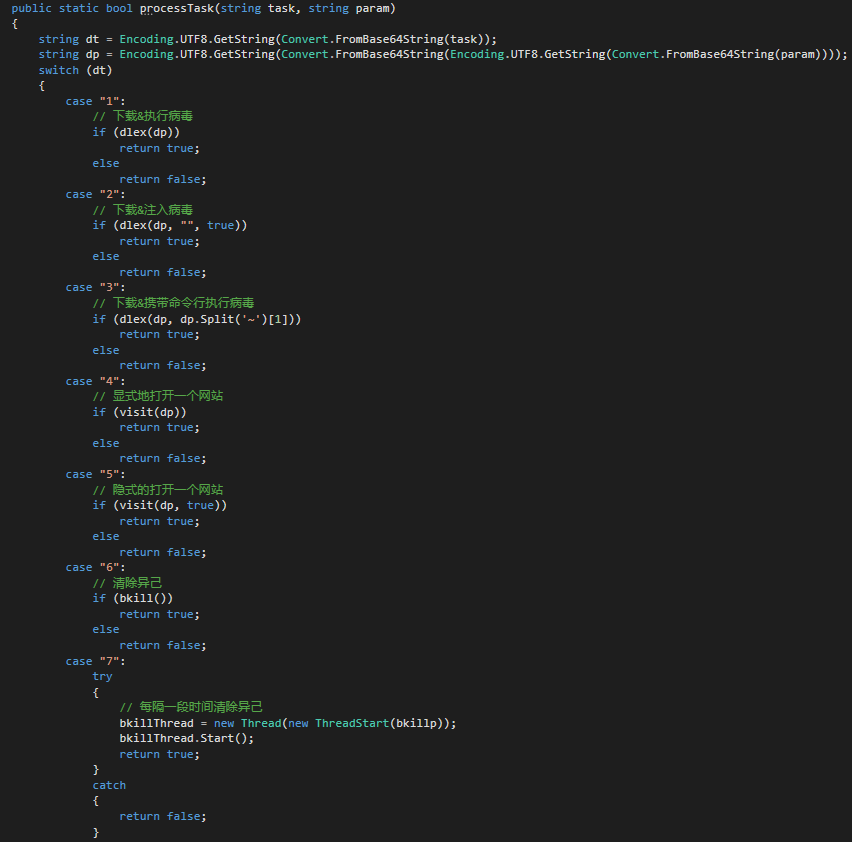Select the 'string param' parameter in the signature
Image resolution: width=852 pixels, height=842 pixels.
[349, 9]
